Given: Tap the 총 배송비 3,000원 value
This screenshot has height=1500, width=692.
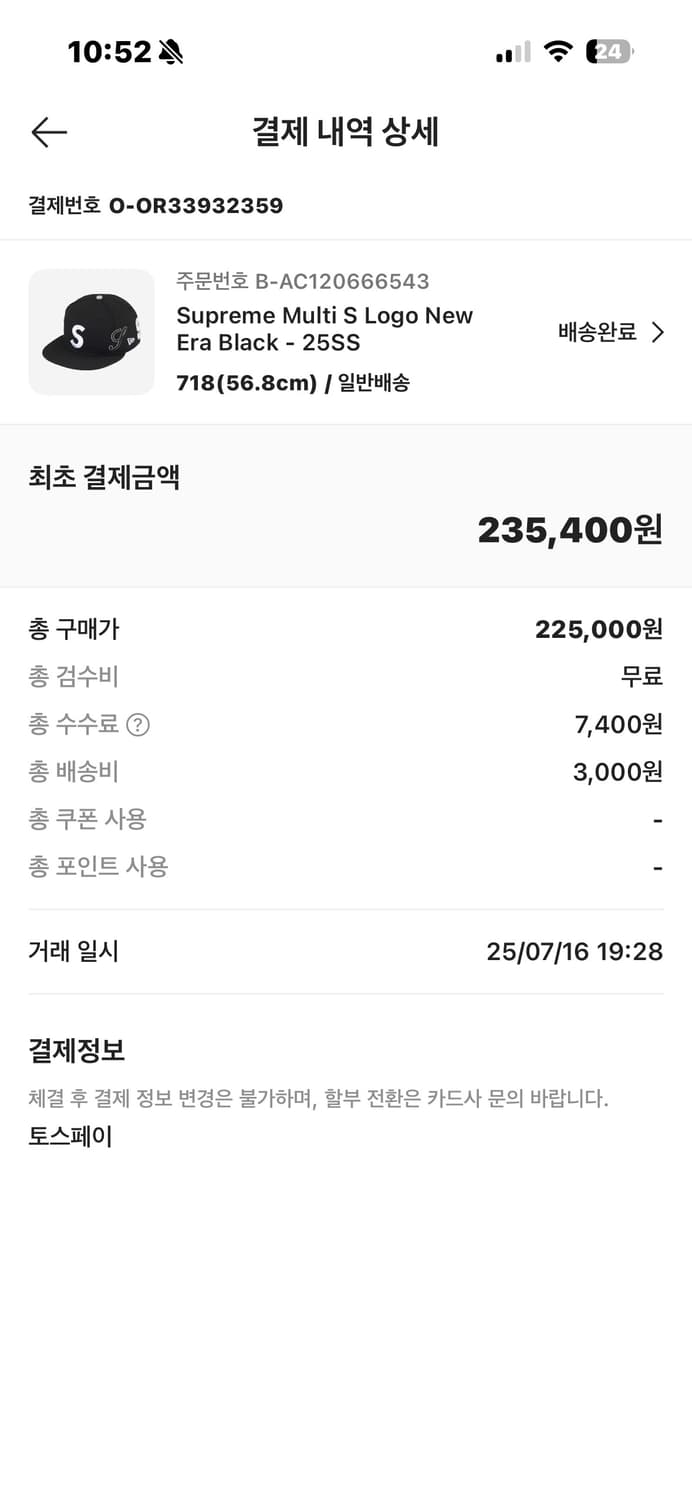Looking at the screenshot, I should pyautogui.click(x=617, y=772).
